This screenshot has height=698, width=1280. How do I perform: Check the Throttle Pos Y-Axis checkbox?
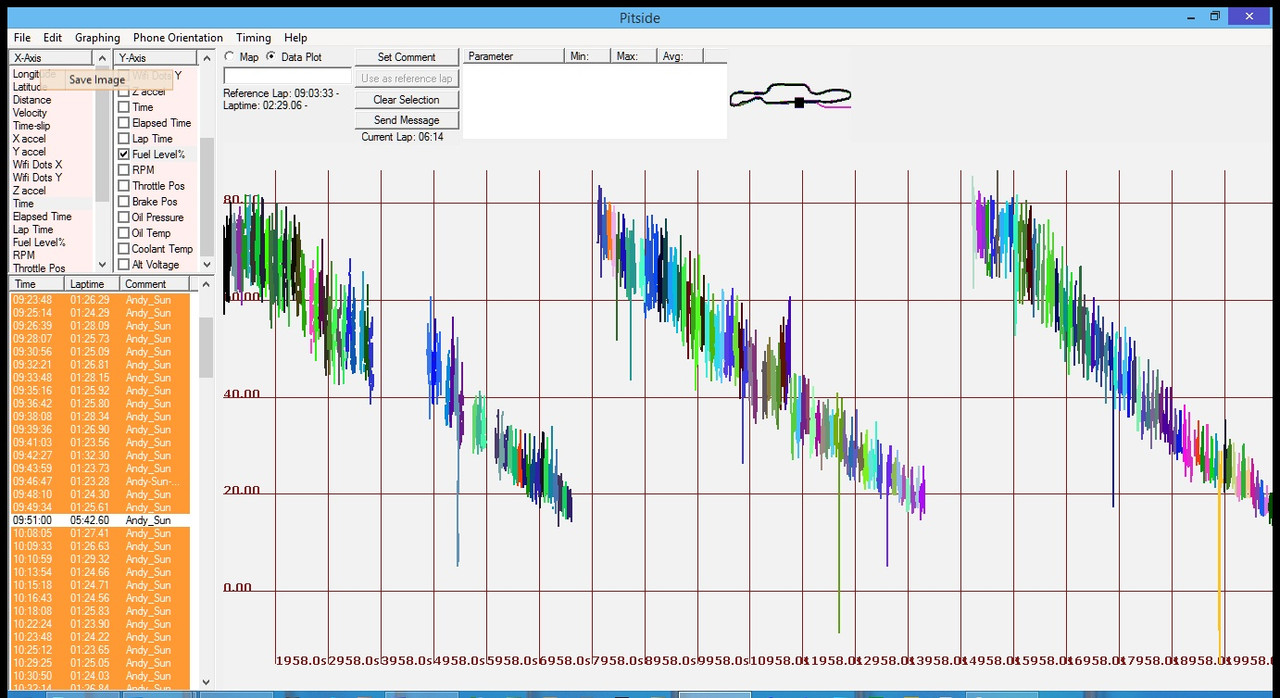(124, 186)
